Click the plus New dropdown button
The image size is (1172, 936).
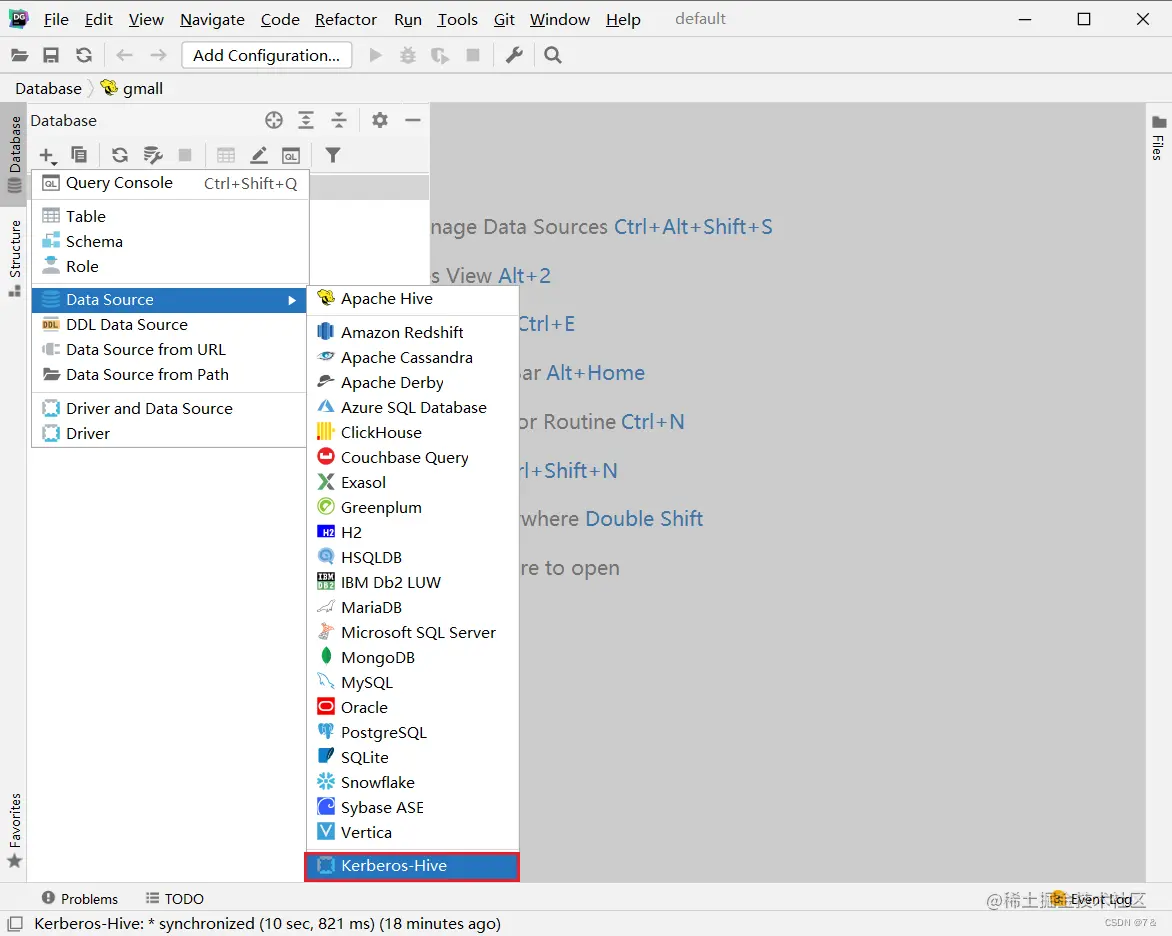tap(48, 156)
